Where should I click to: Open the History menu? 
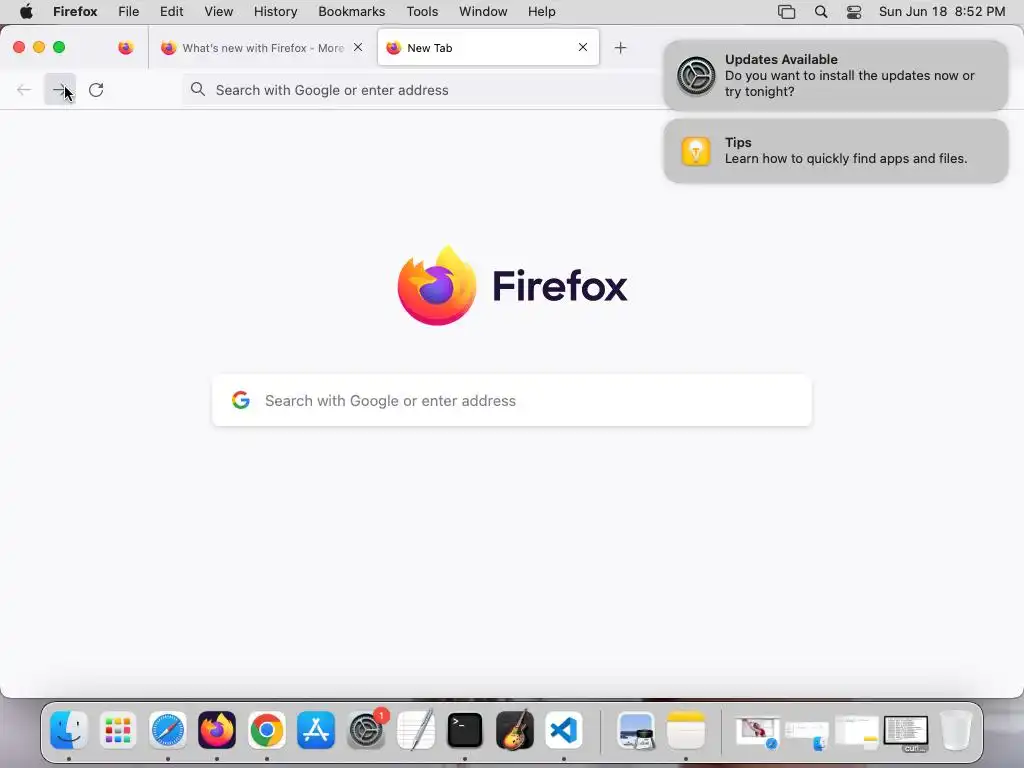pyautogui.click(x=276, y=12)
